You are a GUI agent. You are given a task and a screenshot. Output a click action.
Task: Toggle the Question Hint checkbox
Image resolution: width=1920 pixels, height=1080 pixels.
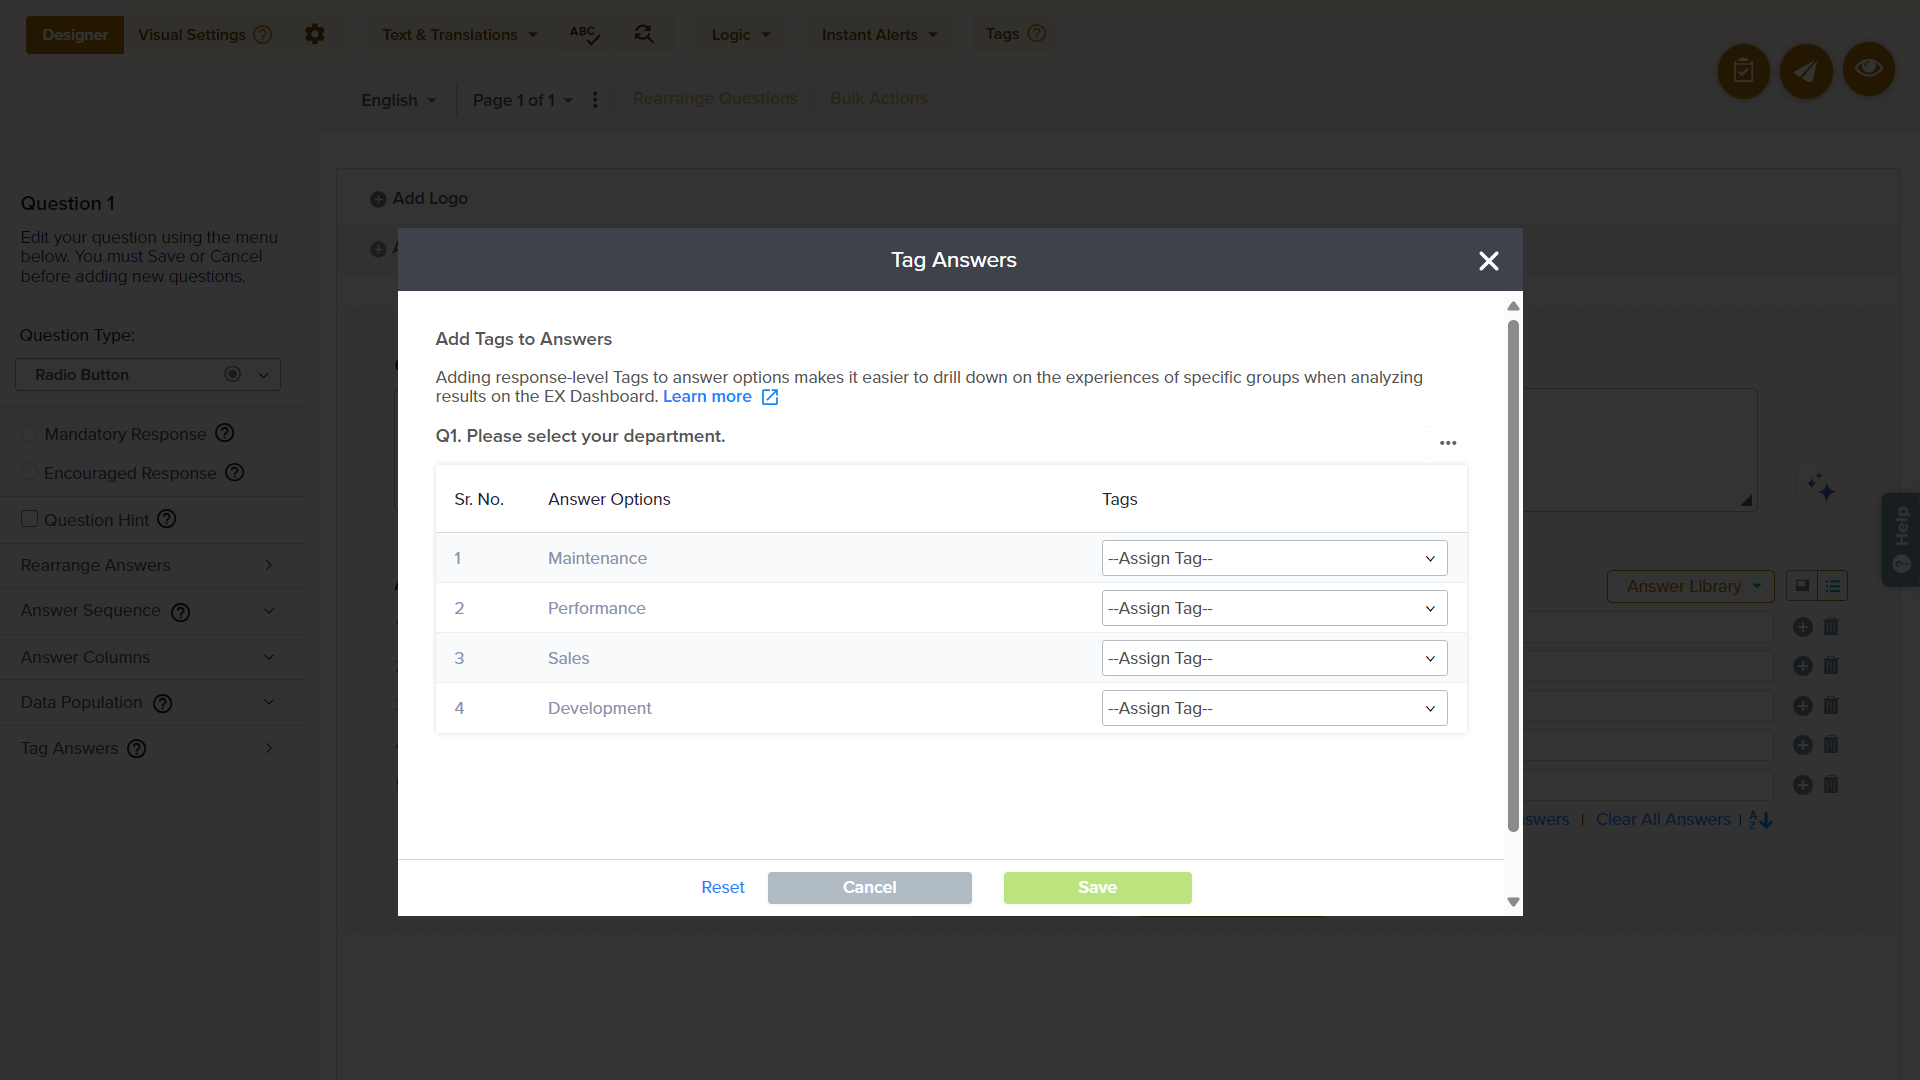point(30,519)
